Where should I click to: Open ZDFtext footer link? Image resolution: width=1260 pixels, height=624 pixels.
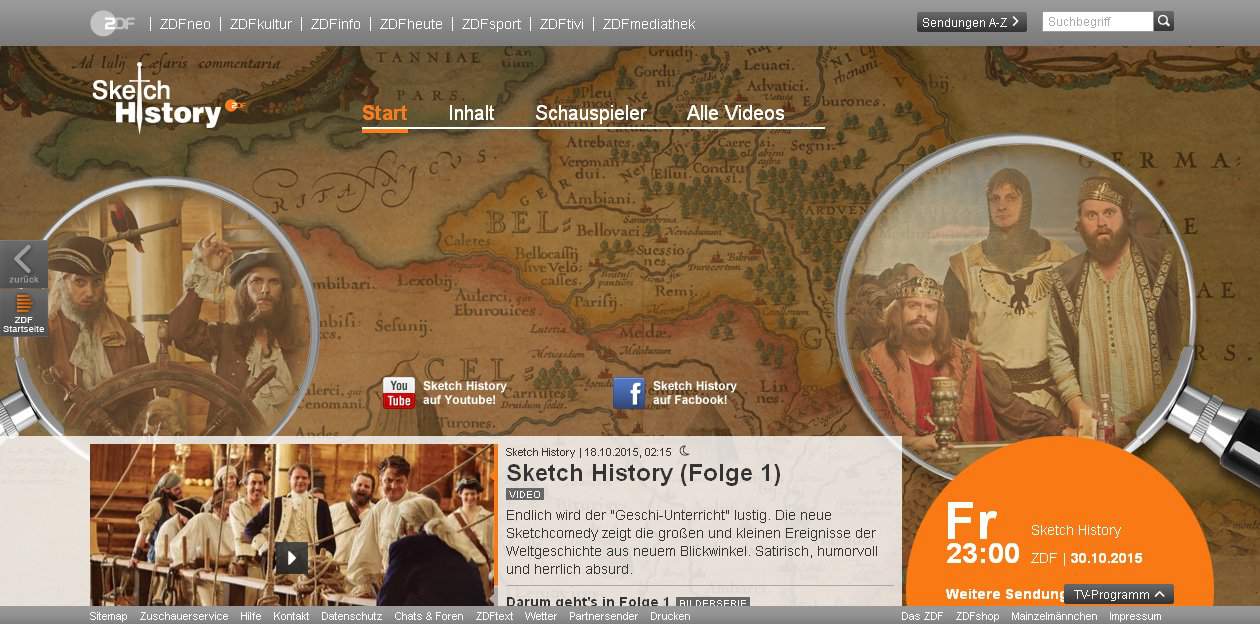494,616
